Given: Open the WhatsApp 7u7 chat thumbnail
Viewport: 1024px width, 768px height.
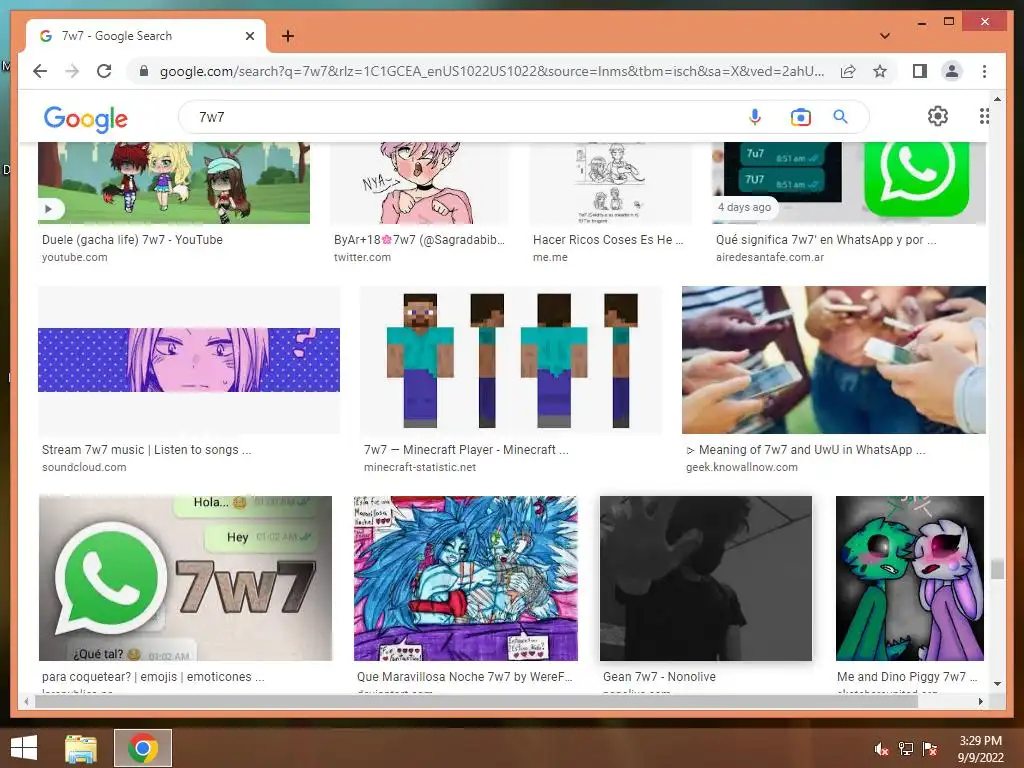Looking at the screenshot, I should [849, 183].
